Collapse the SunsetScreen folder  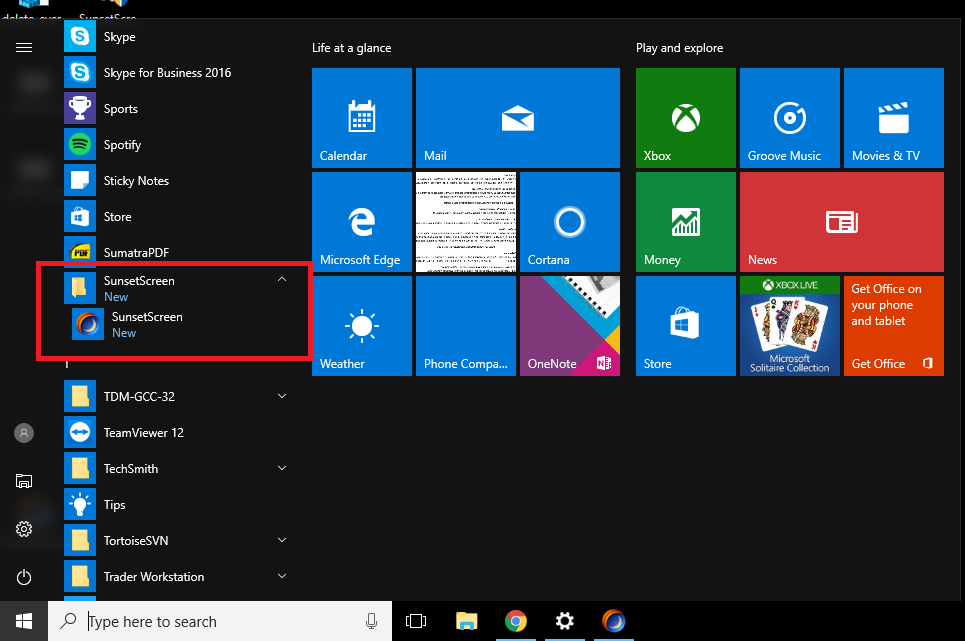coord(282,279)
